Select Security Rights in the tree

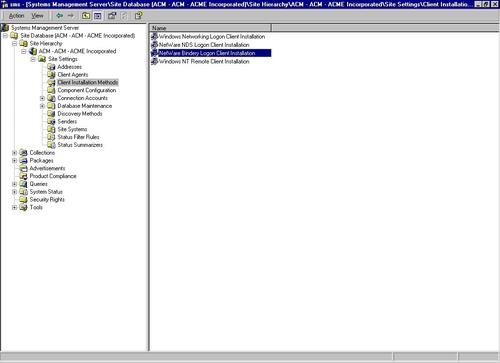click(47, 200)
